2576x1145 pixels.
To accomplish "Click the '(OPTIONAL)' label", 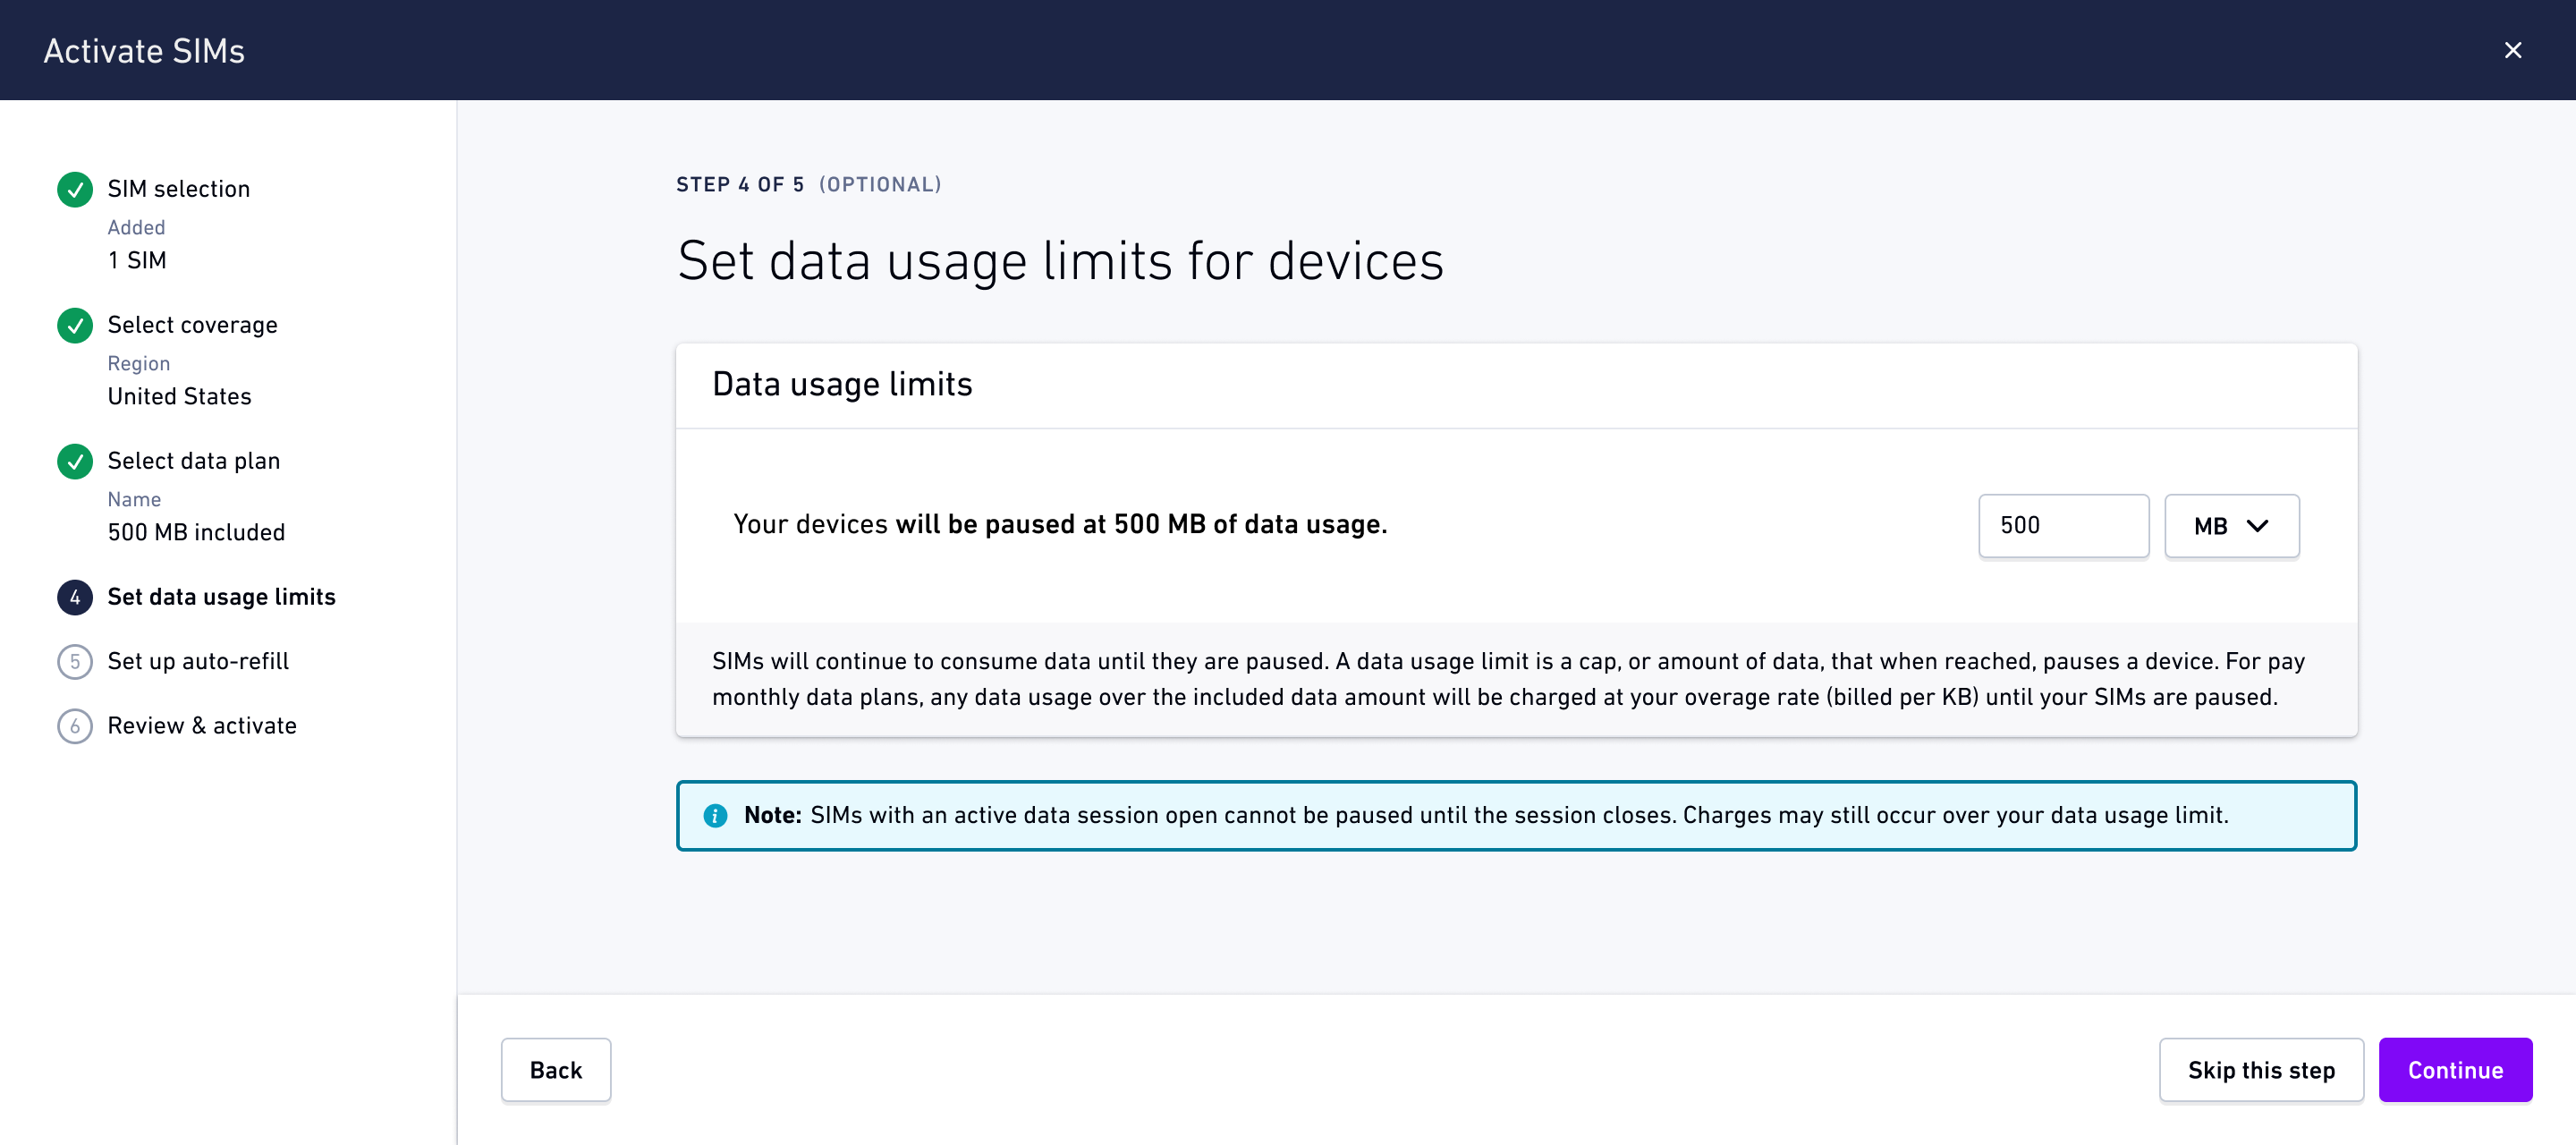I will pos(880,184).
